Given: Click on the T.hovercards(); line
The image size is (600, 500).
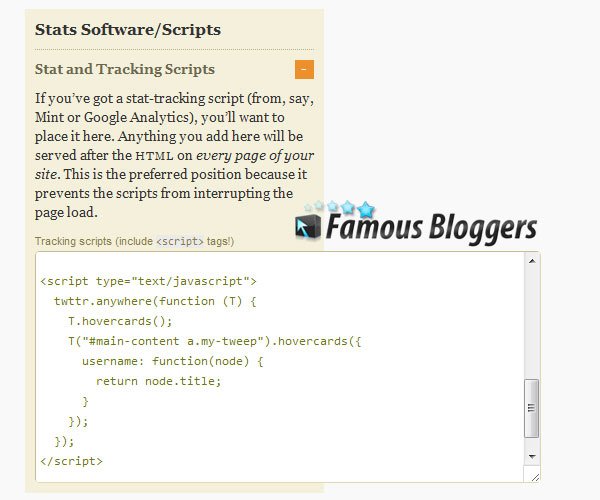Looking at the screenshot, I should pyautogui.click(x=120, y=321).
